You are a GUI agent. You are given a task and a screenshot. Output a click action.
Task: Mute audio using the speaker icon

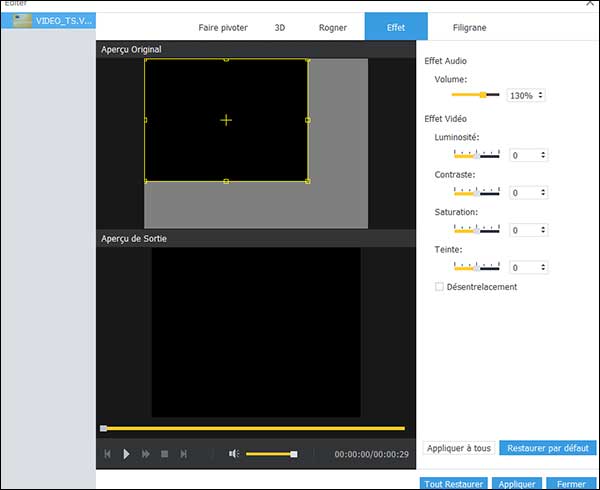coord(233,454)
